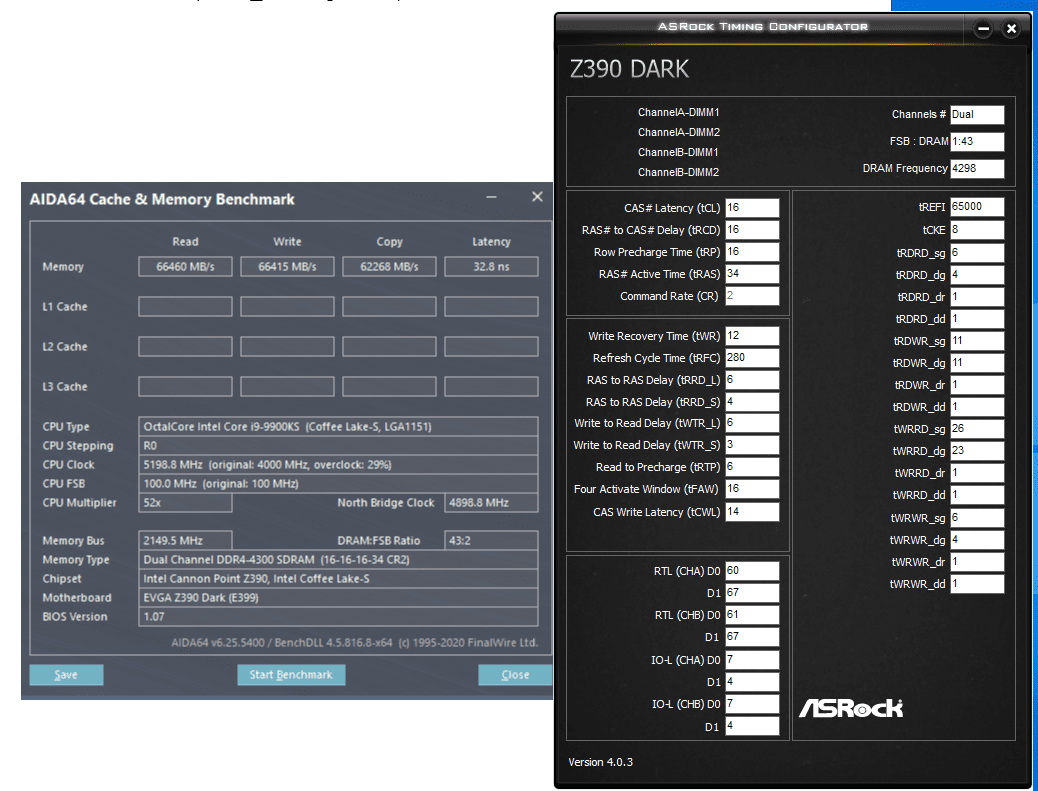Select the RAS# Active Time (tRAS) field

pos(752,273)
